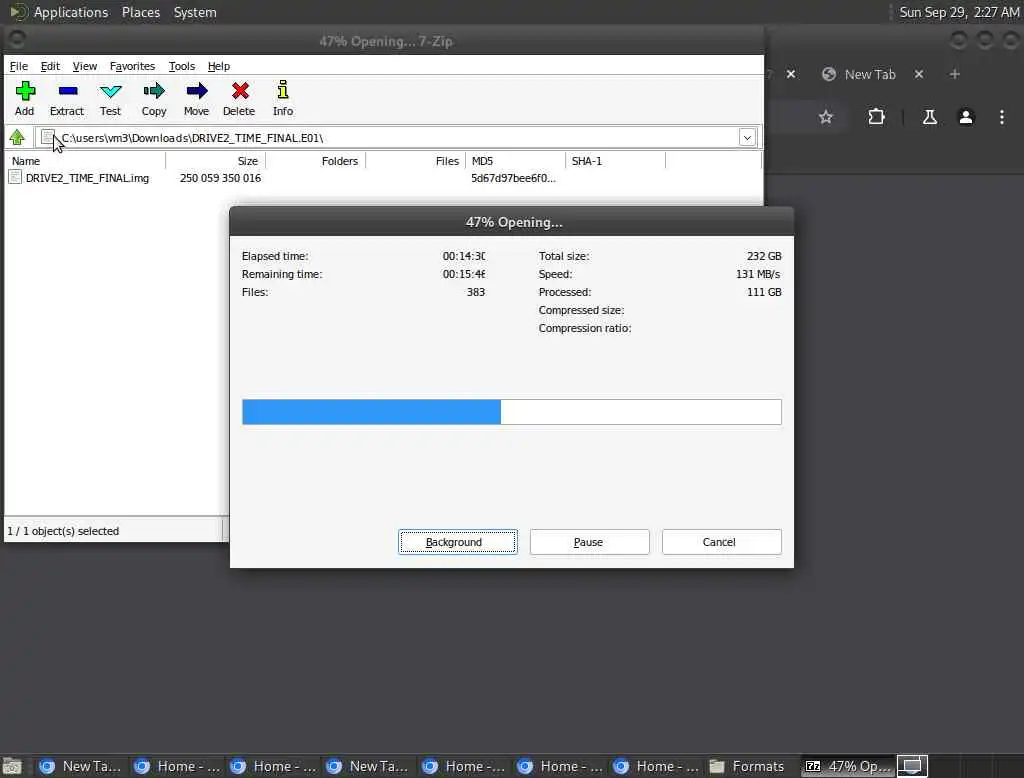This screenshot has height=778, width=1024.
Task: Sort by Size column header
Action: [x=216, y=161]
